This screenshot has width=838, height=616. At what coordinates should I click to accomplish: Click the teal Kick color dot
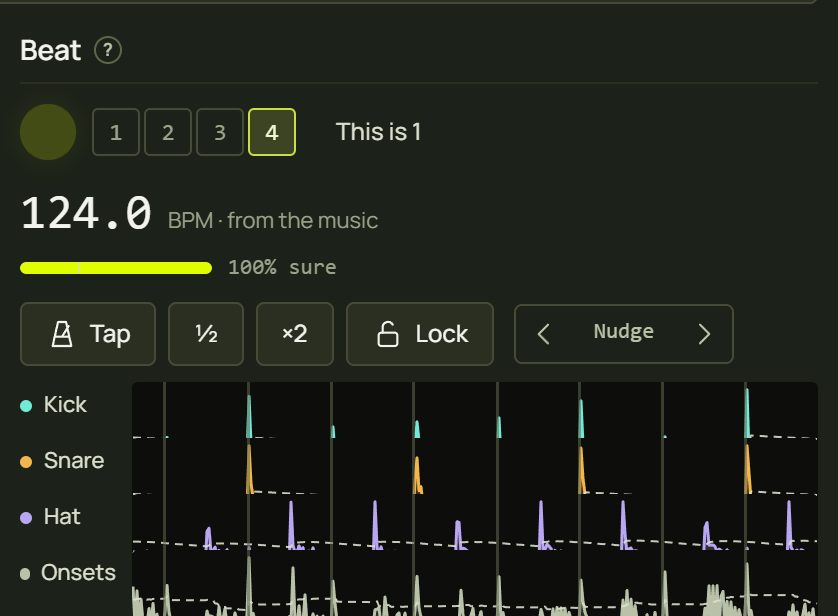[x=26, y=406]
